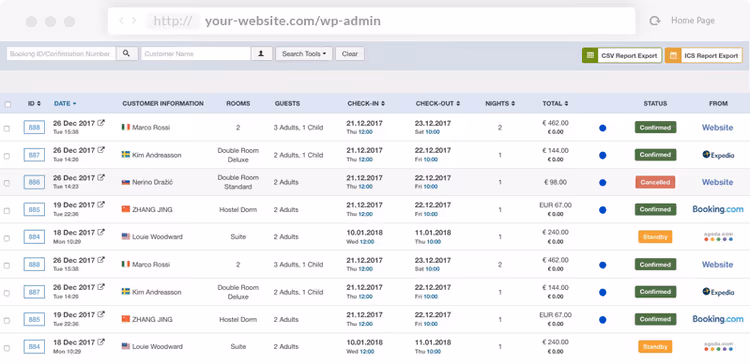Click the ROOMS column header
Image resolution: width=750 pixels, height=364 pixels.
pyautogui.click(x=238, y=103)
